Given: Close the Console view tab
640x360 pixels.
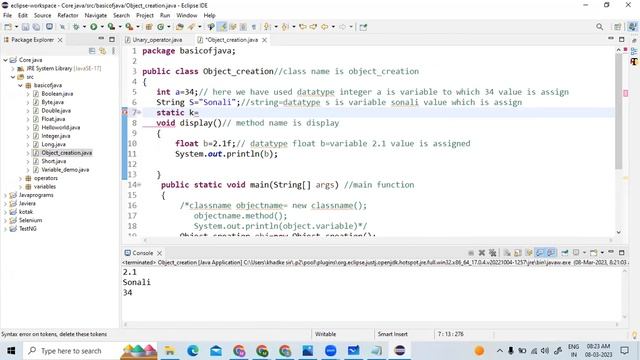Looking at the screenshot, I should 160,253.
